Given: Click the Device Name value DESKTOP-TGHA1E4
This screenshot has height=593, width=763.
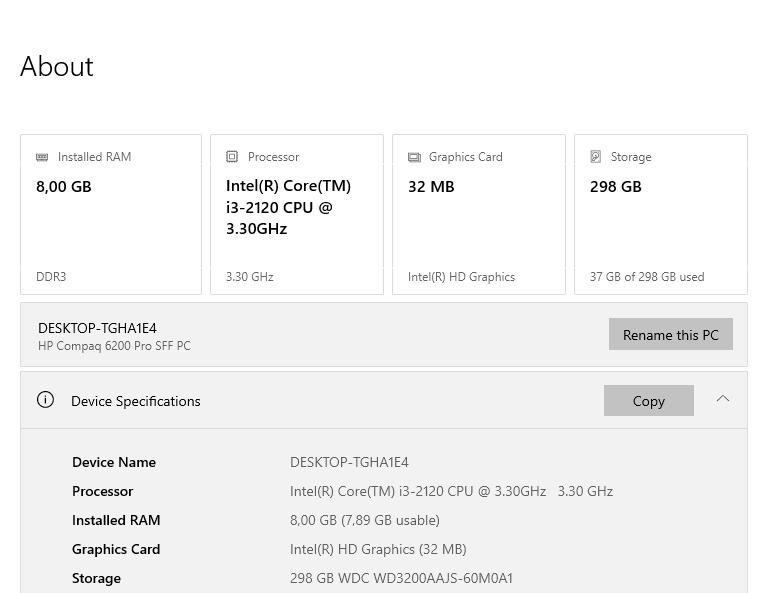Looking at the screenshot, I should [x=349, y=462].
